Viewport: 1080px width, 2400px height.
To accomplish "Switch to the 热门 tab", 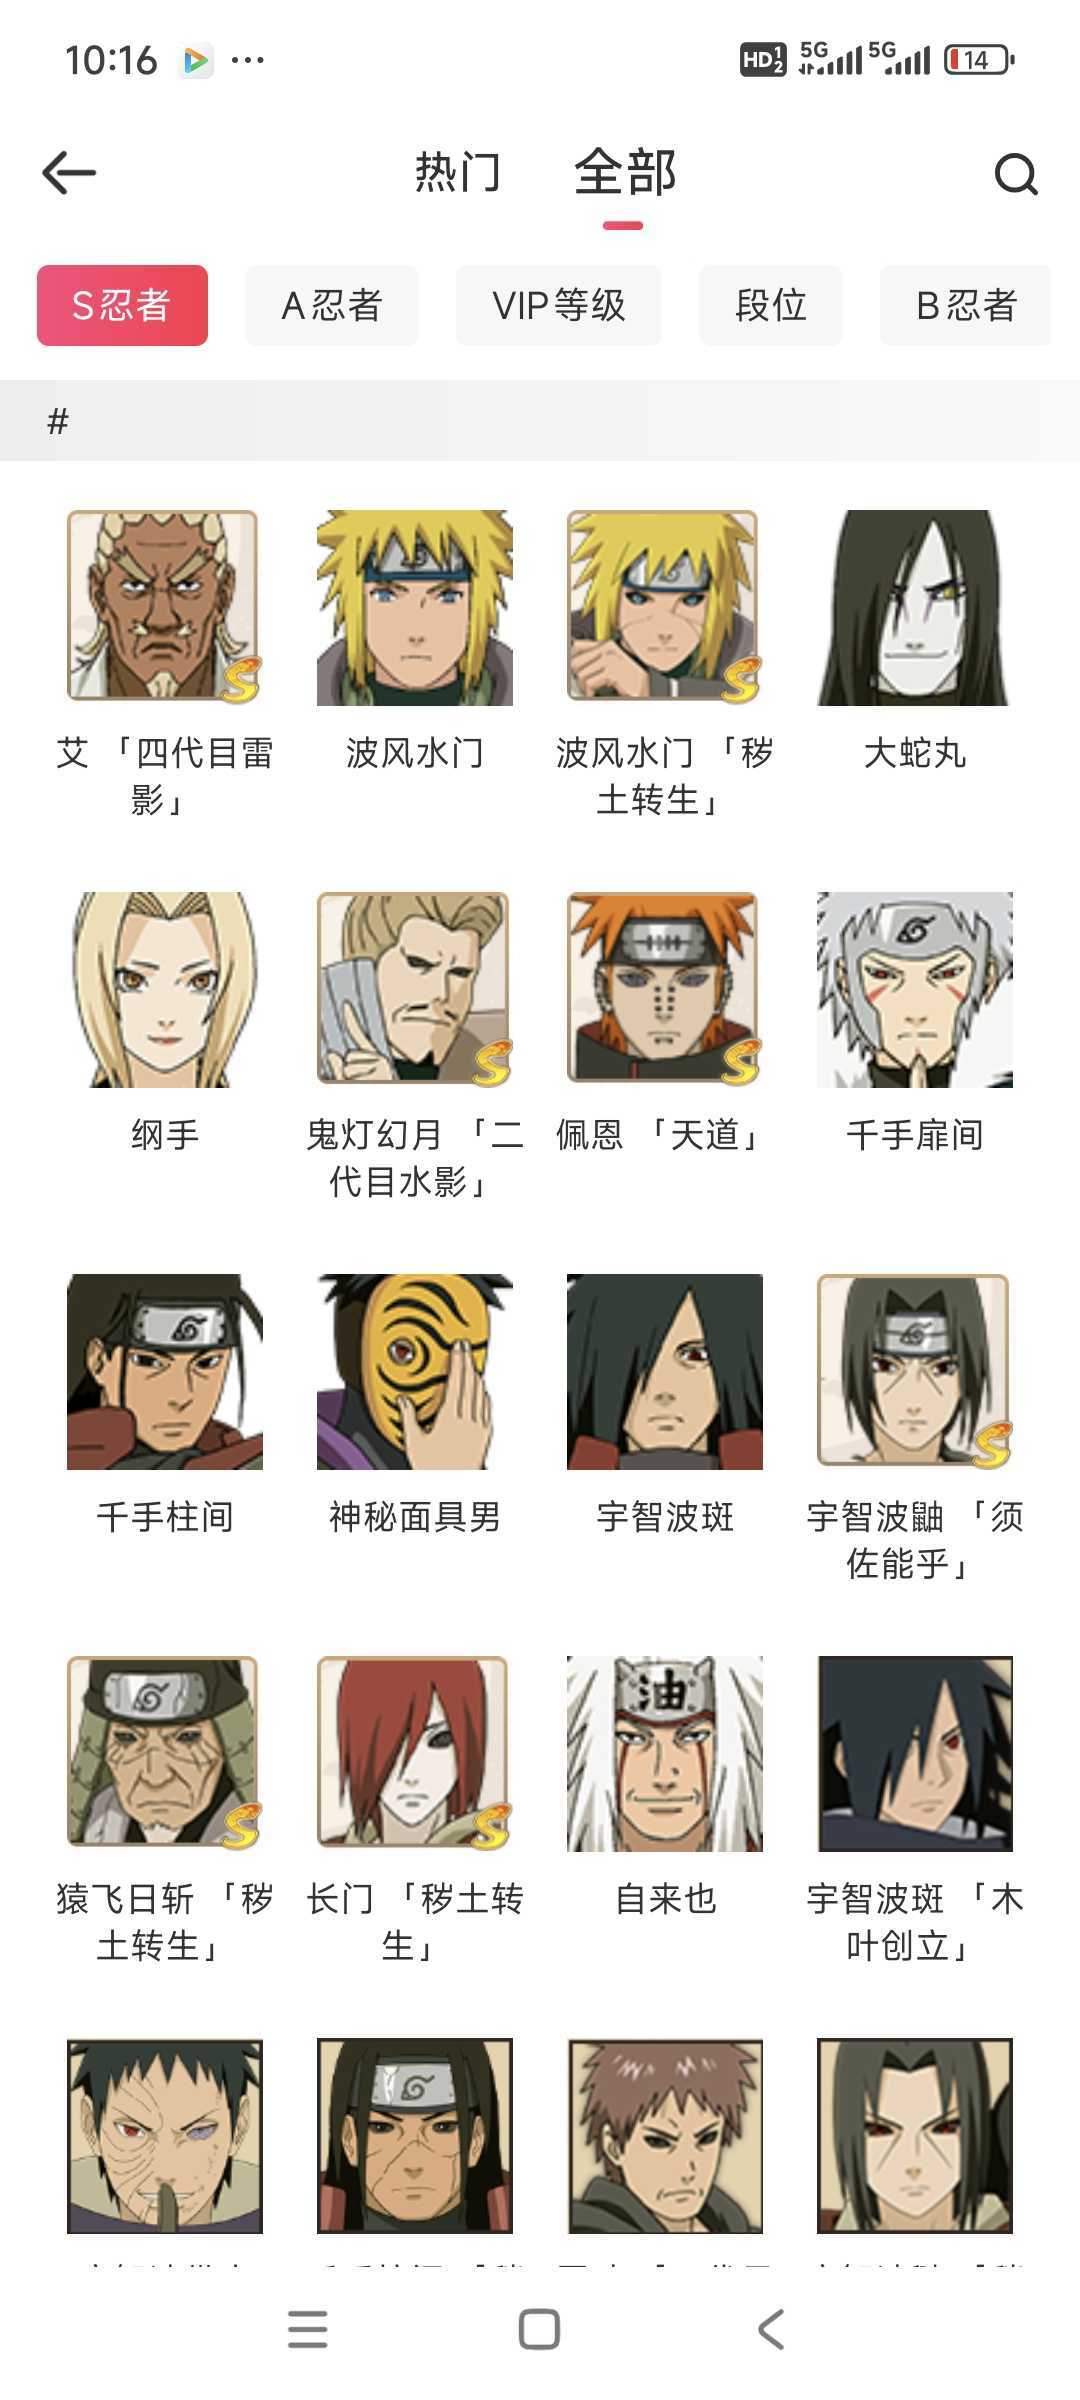I will (457, 172).
